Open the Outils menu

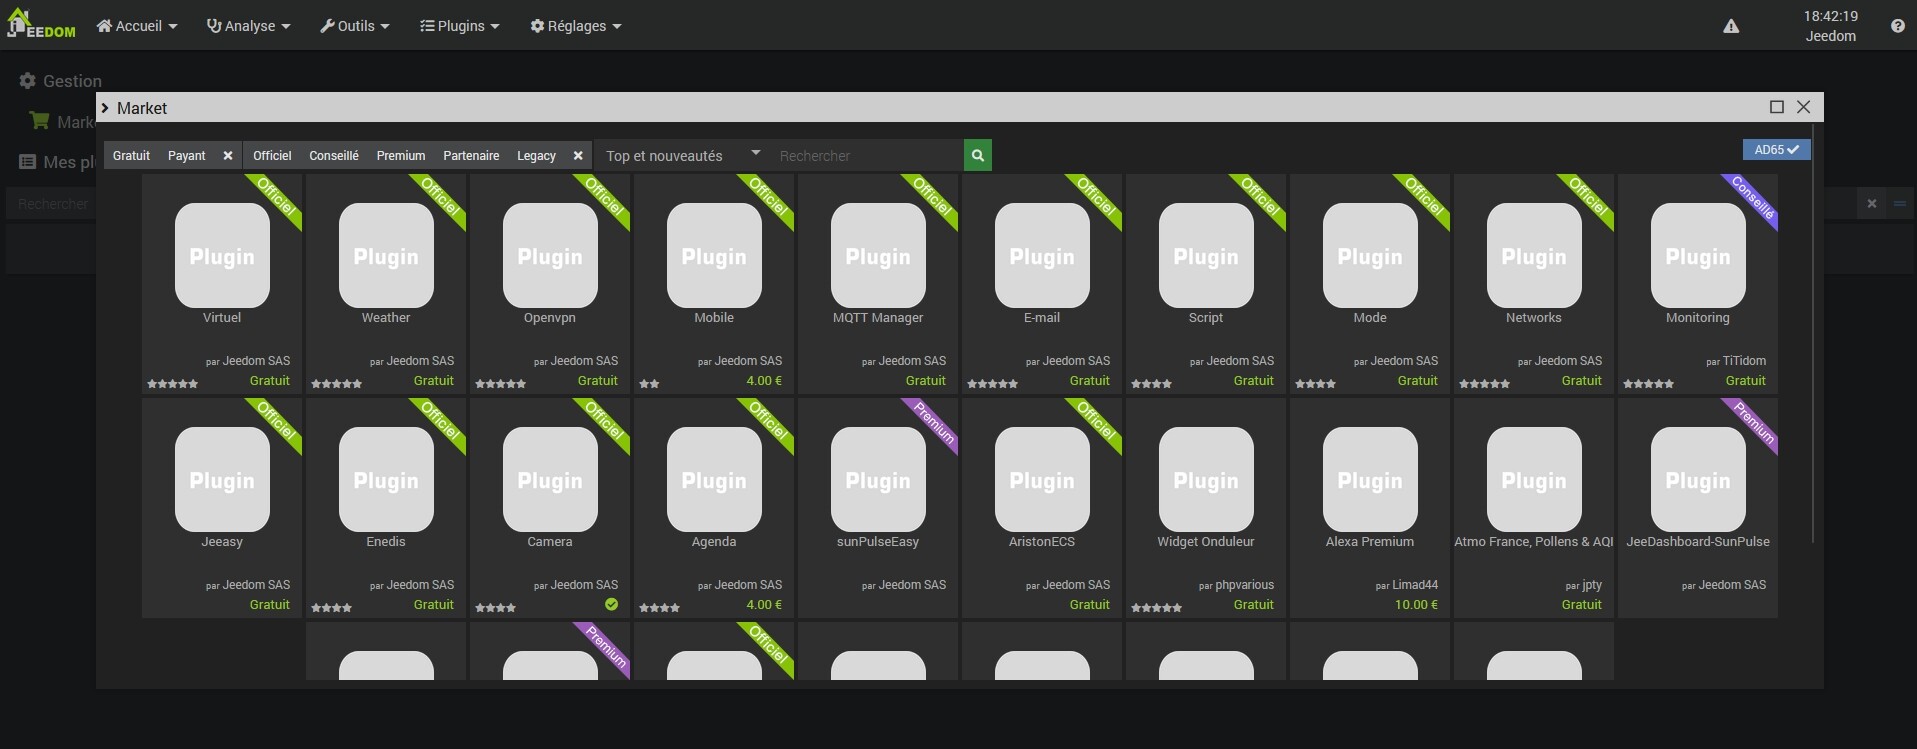(x=354, y=26)
